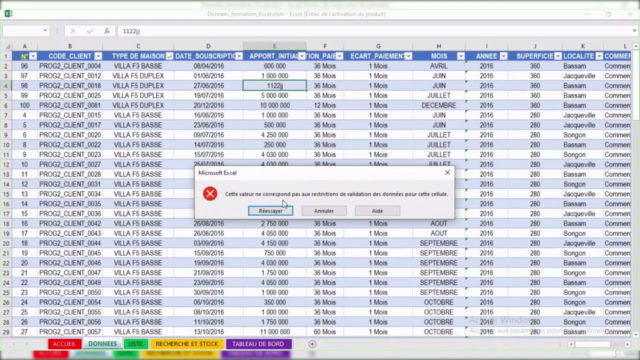Screen dimensions: 640x360
Task: Open Insert Function with the fx icon
Action: click(107, 31)
